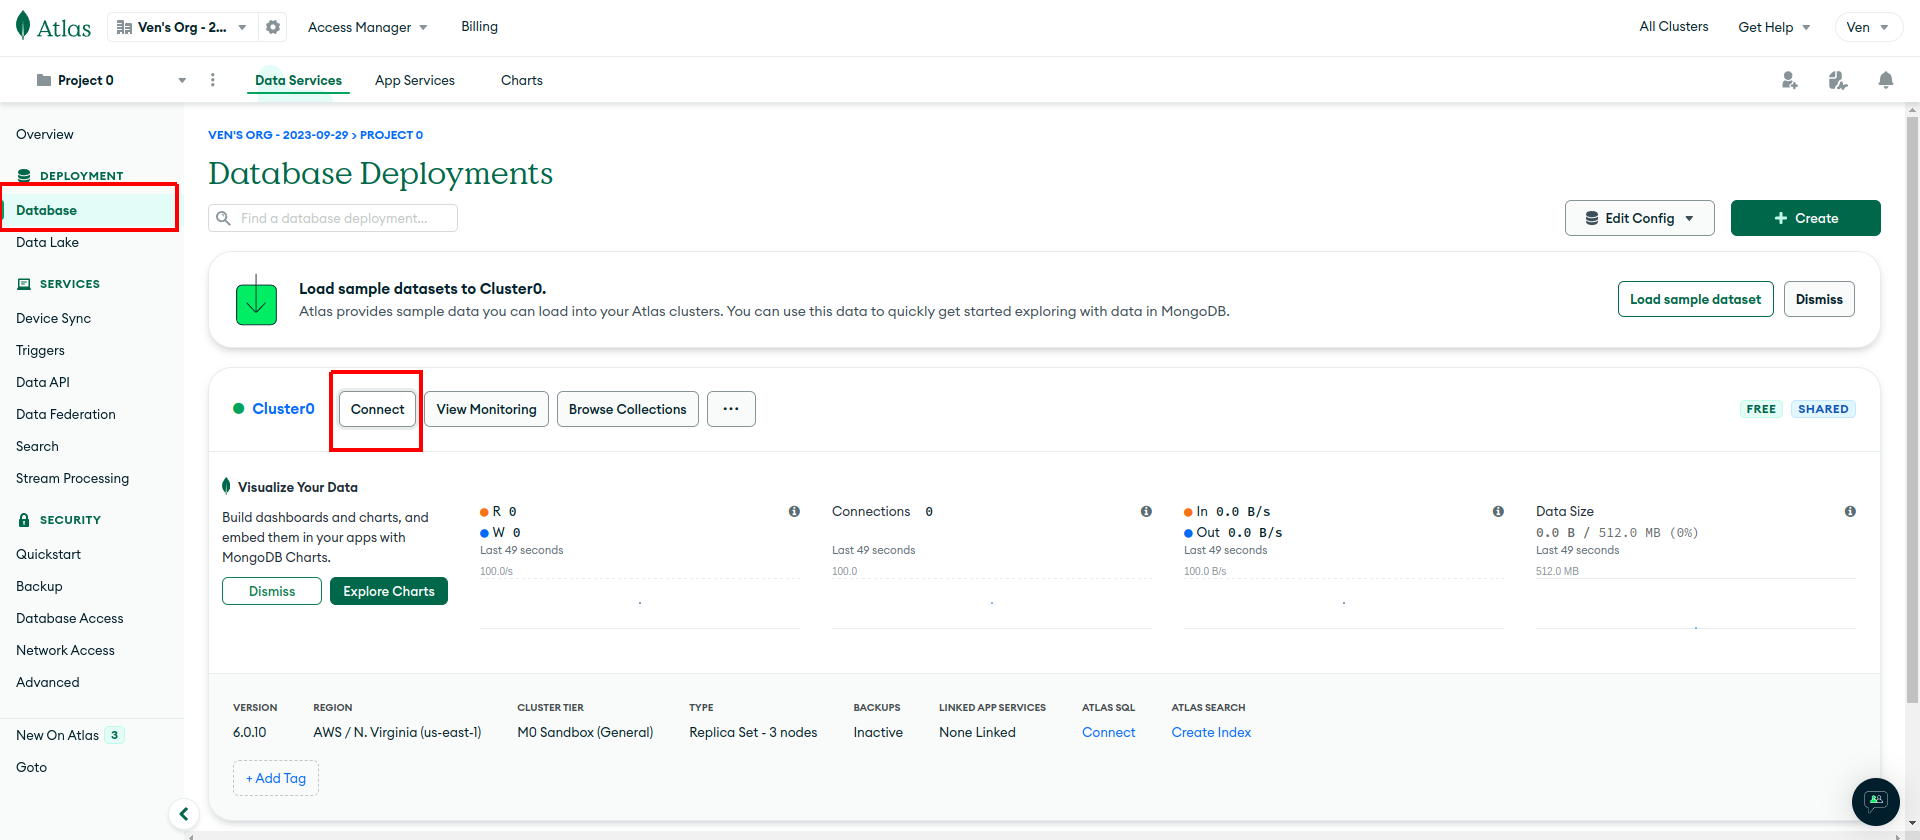Expand Get Help dropdown
Screen dimensions: 1920x840
point(1774,27)
